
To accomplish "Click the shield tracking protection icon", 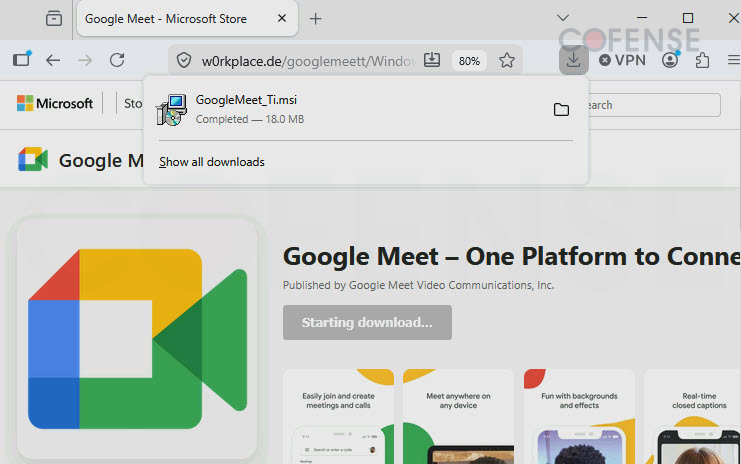I will [183, 60].
